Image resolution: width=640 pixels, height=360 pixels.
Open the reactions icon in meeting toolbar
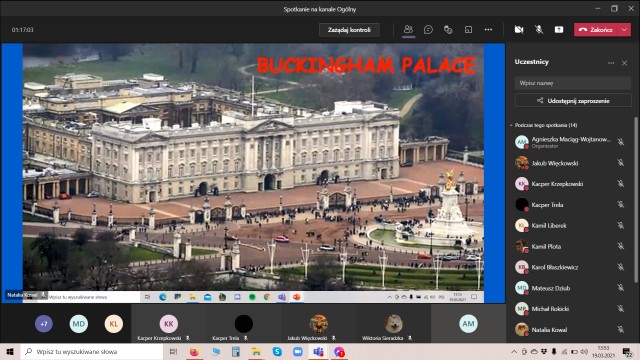click(x=448, y=29)
